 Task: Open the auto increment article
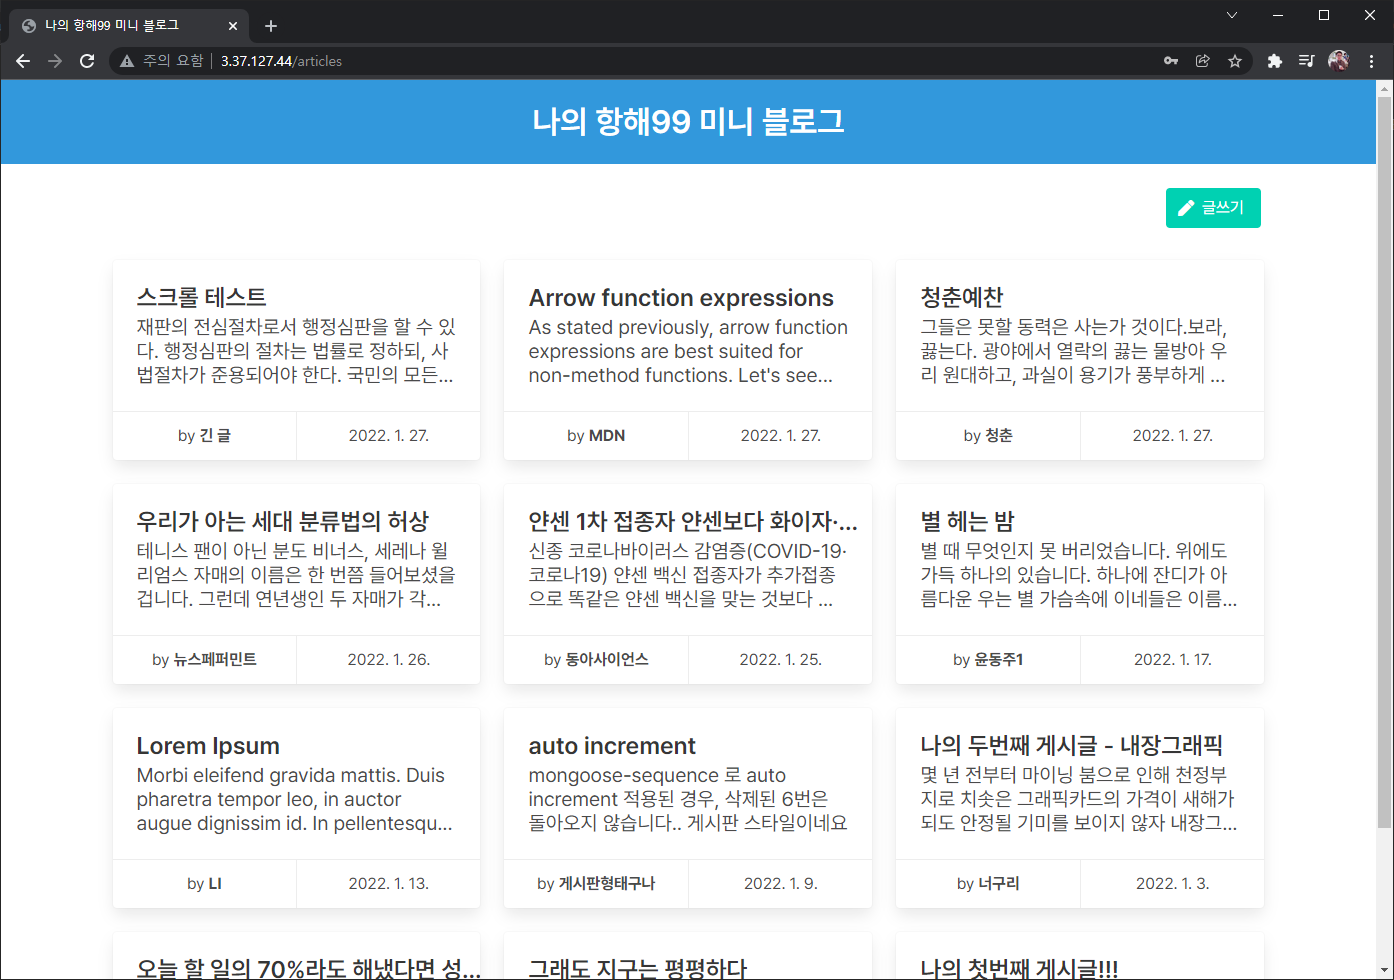tap(612, 746)
